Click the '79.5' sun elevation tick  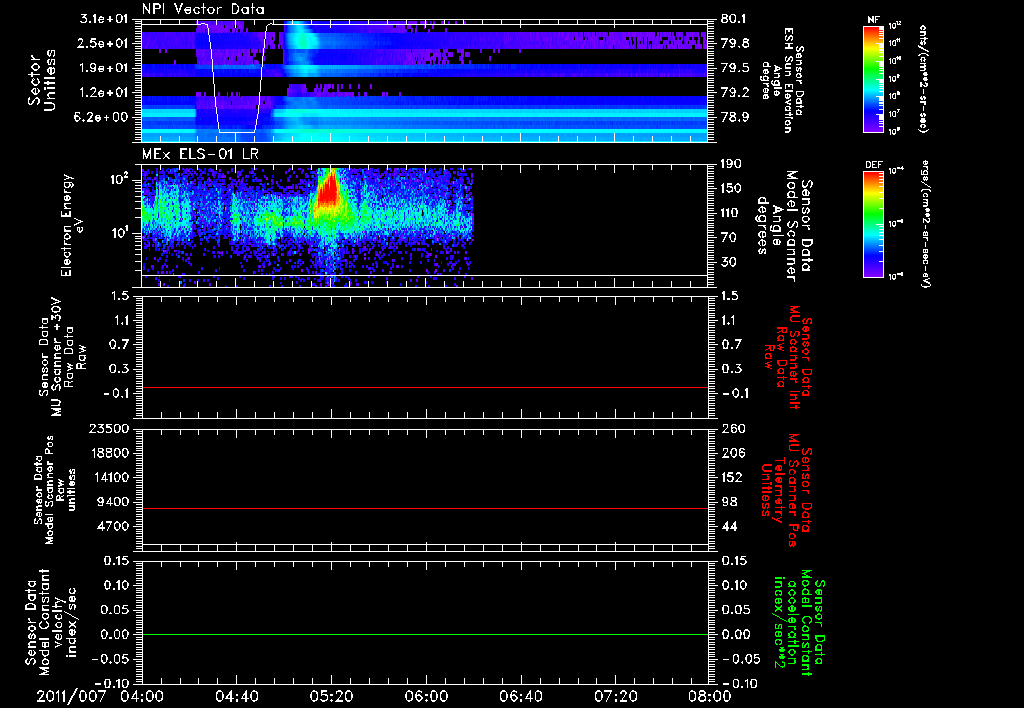735,68
